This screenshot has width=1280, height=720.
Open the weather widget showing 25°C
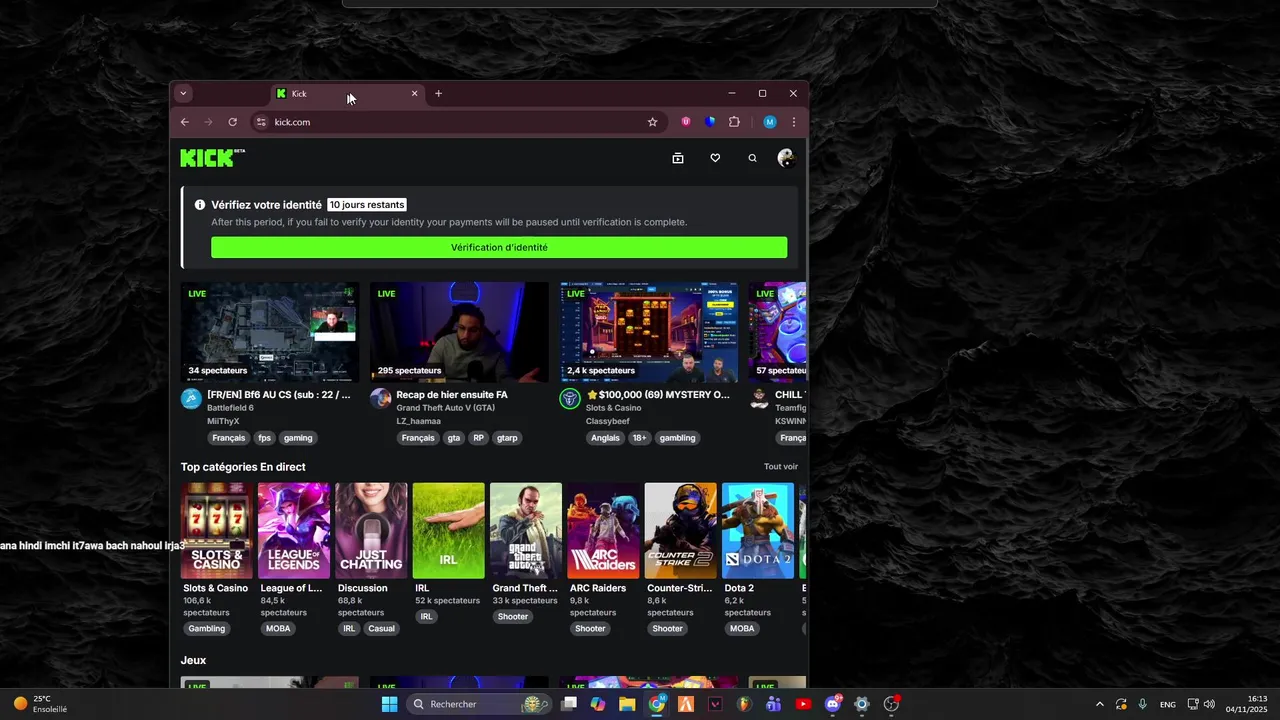pos(40,704)
